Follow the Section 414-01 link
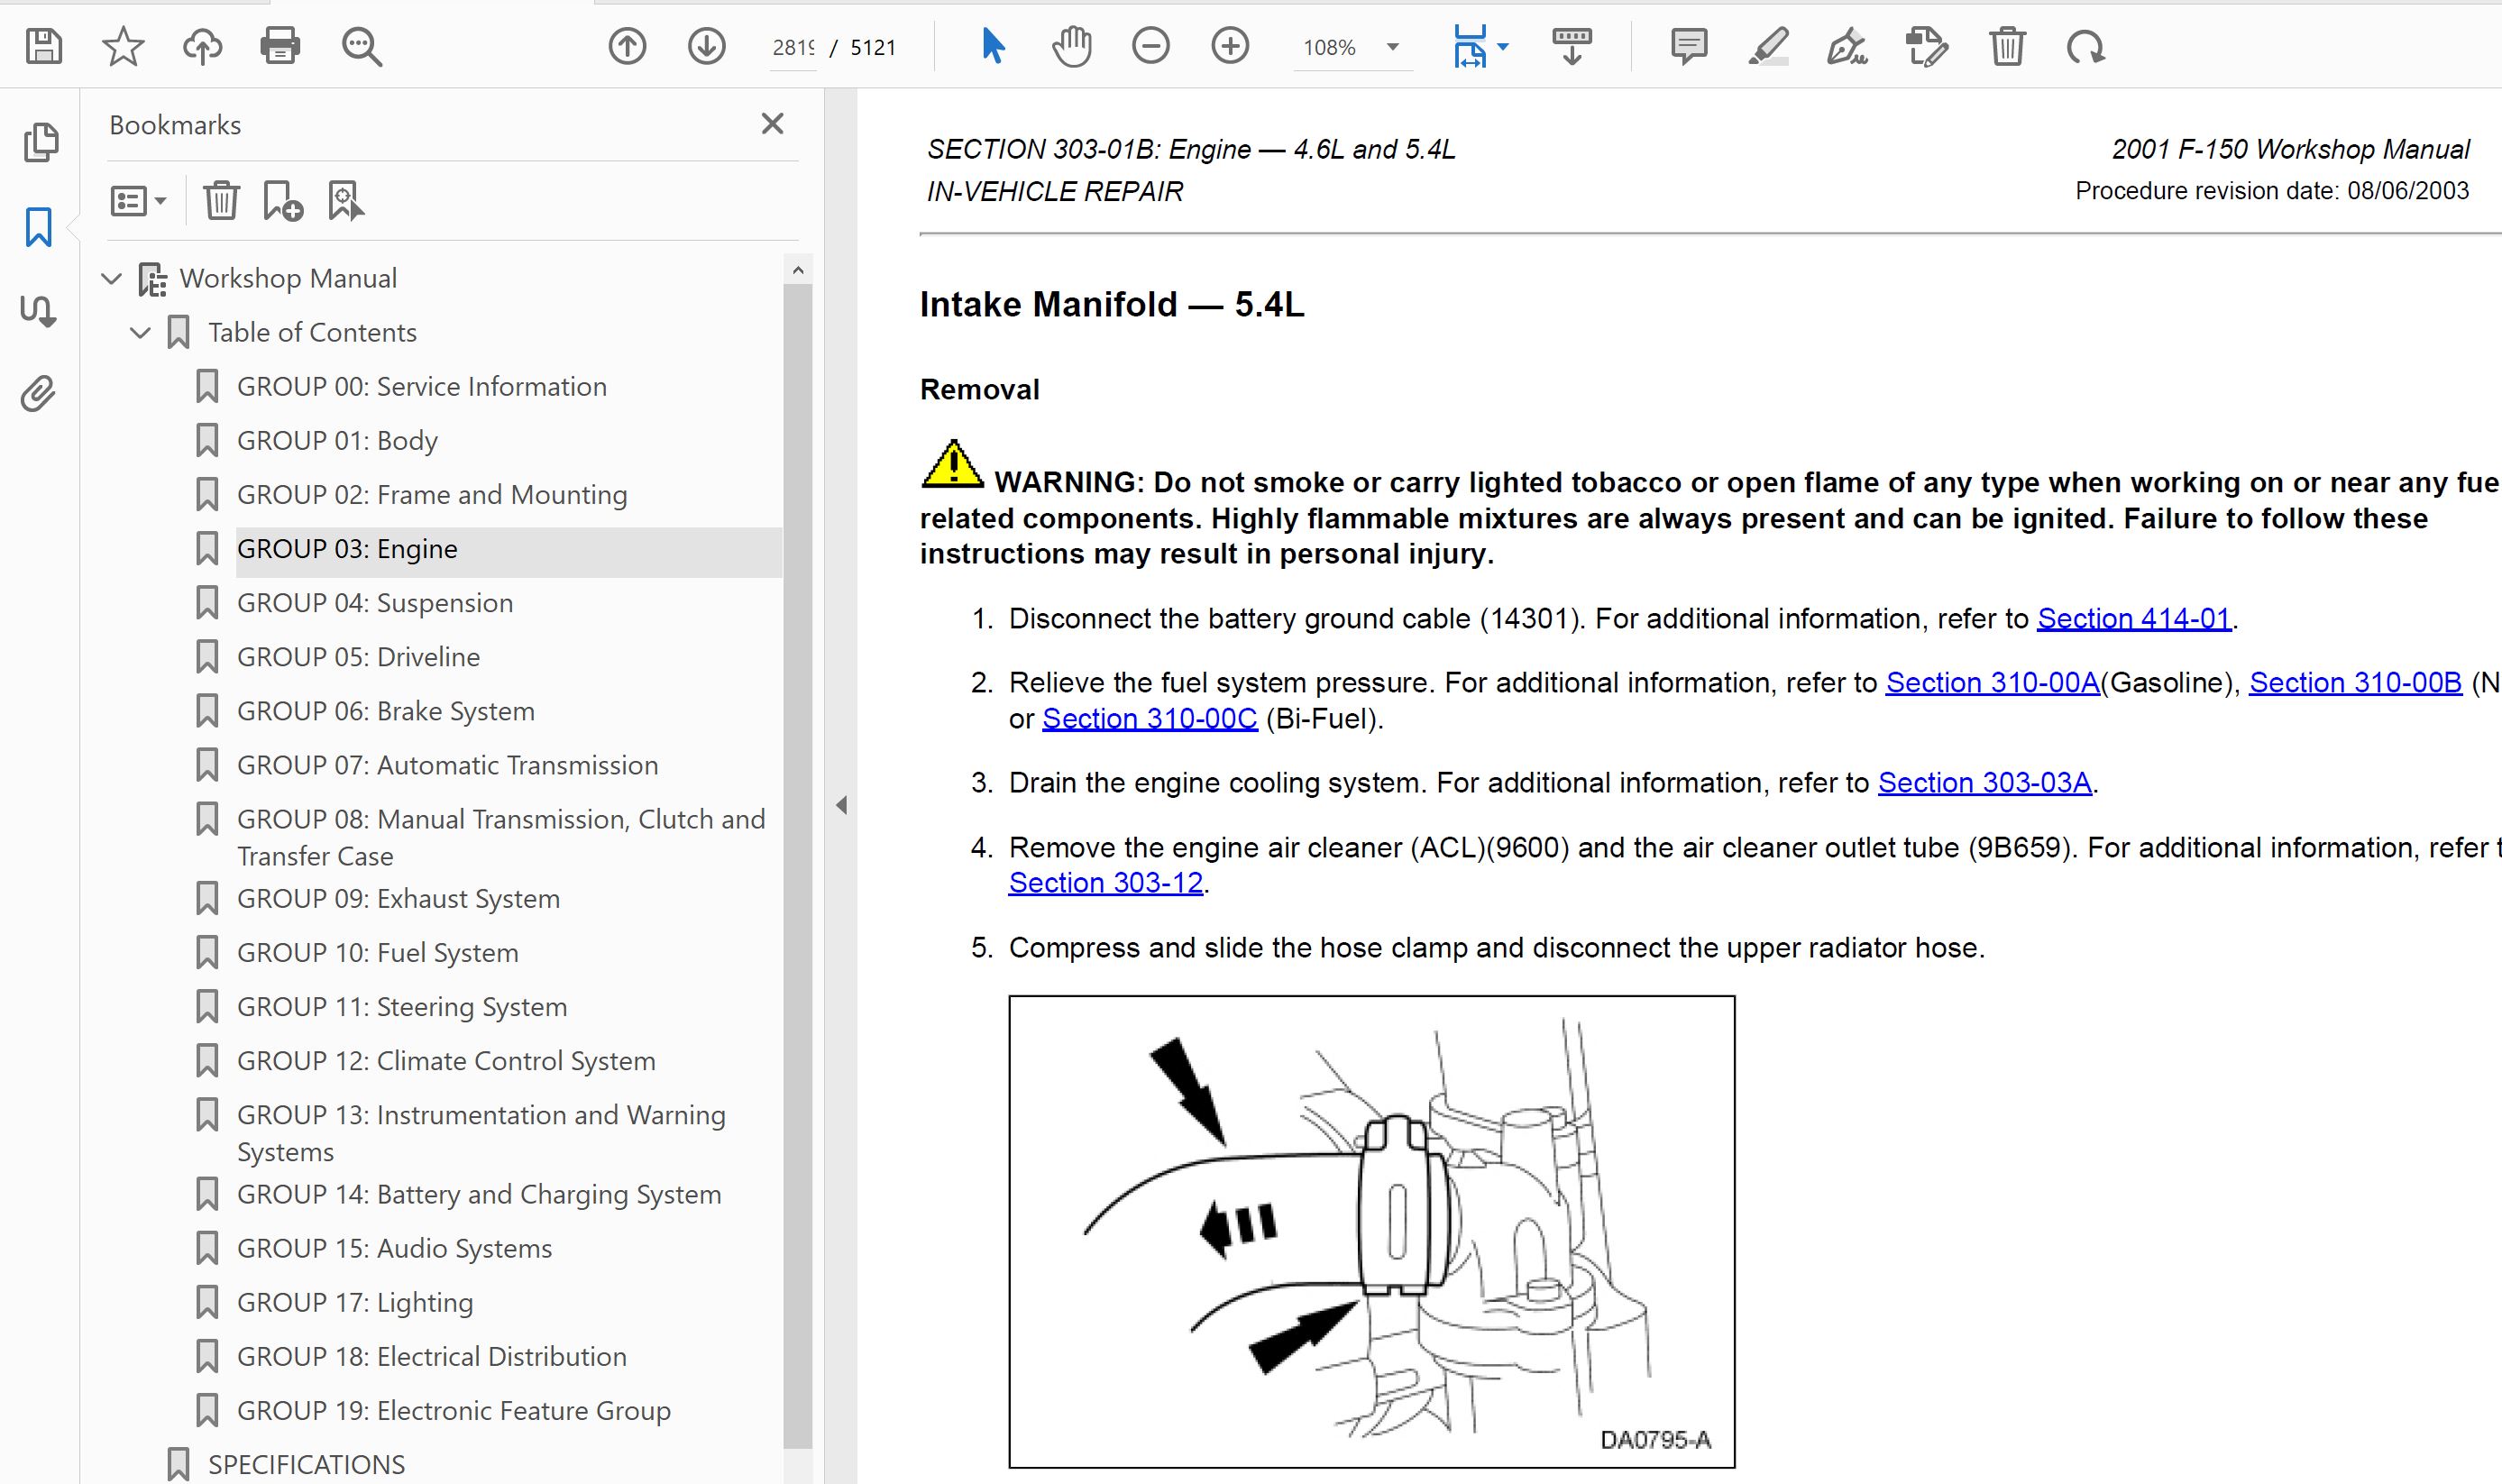2502x1484 pixels. pyautogui.click(x=2133, y=619)
